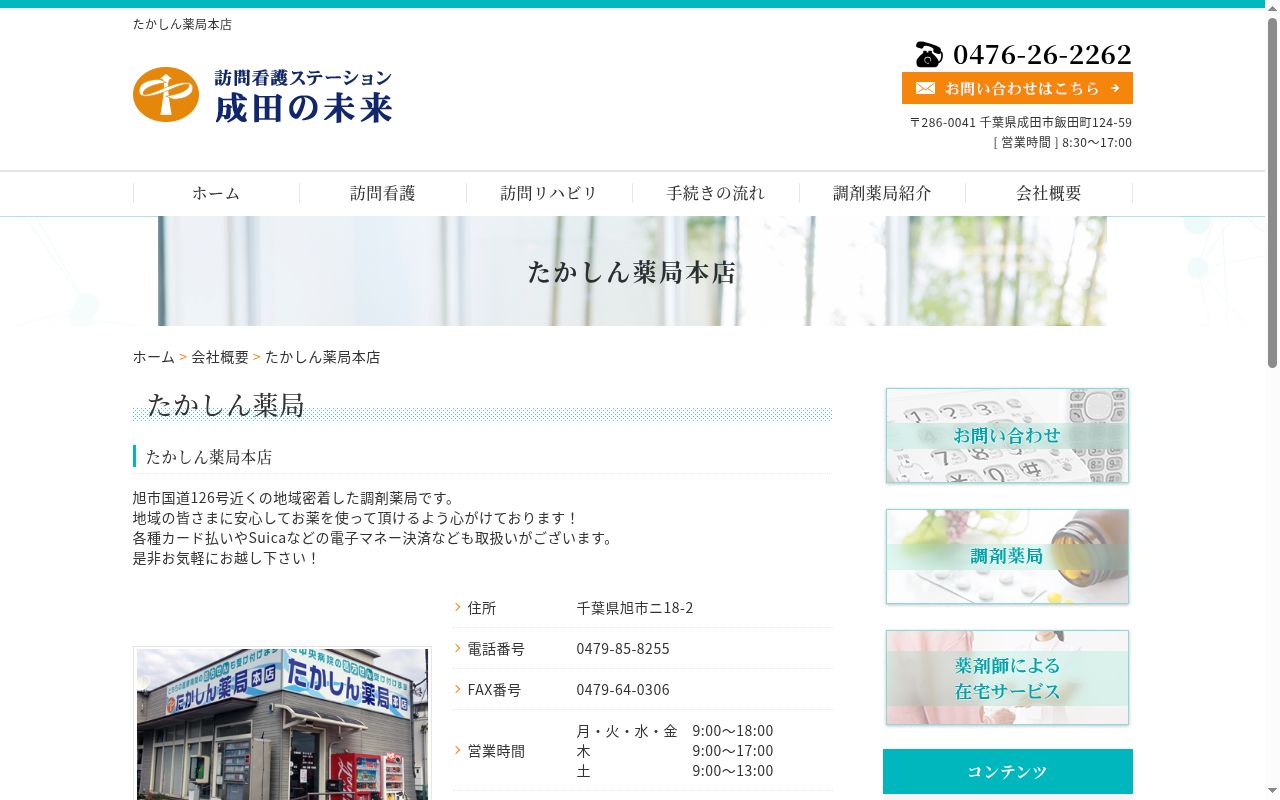Click the たかしん薬局本店 banner title

coord(632,272)
